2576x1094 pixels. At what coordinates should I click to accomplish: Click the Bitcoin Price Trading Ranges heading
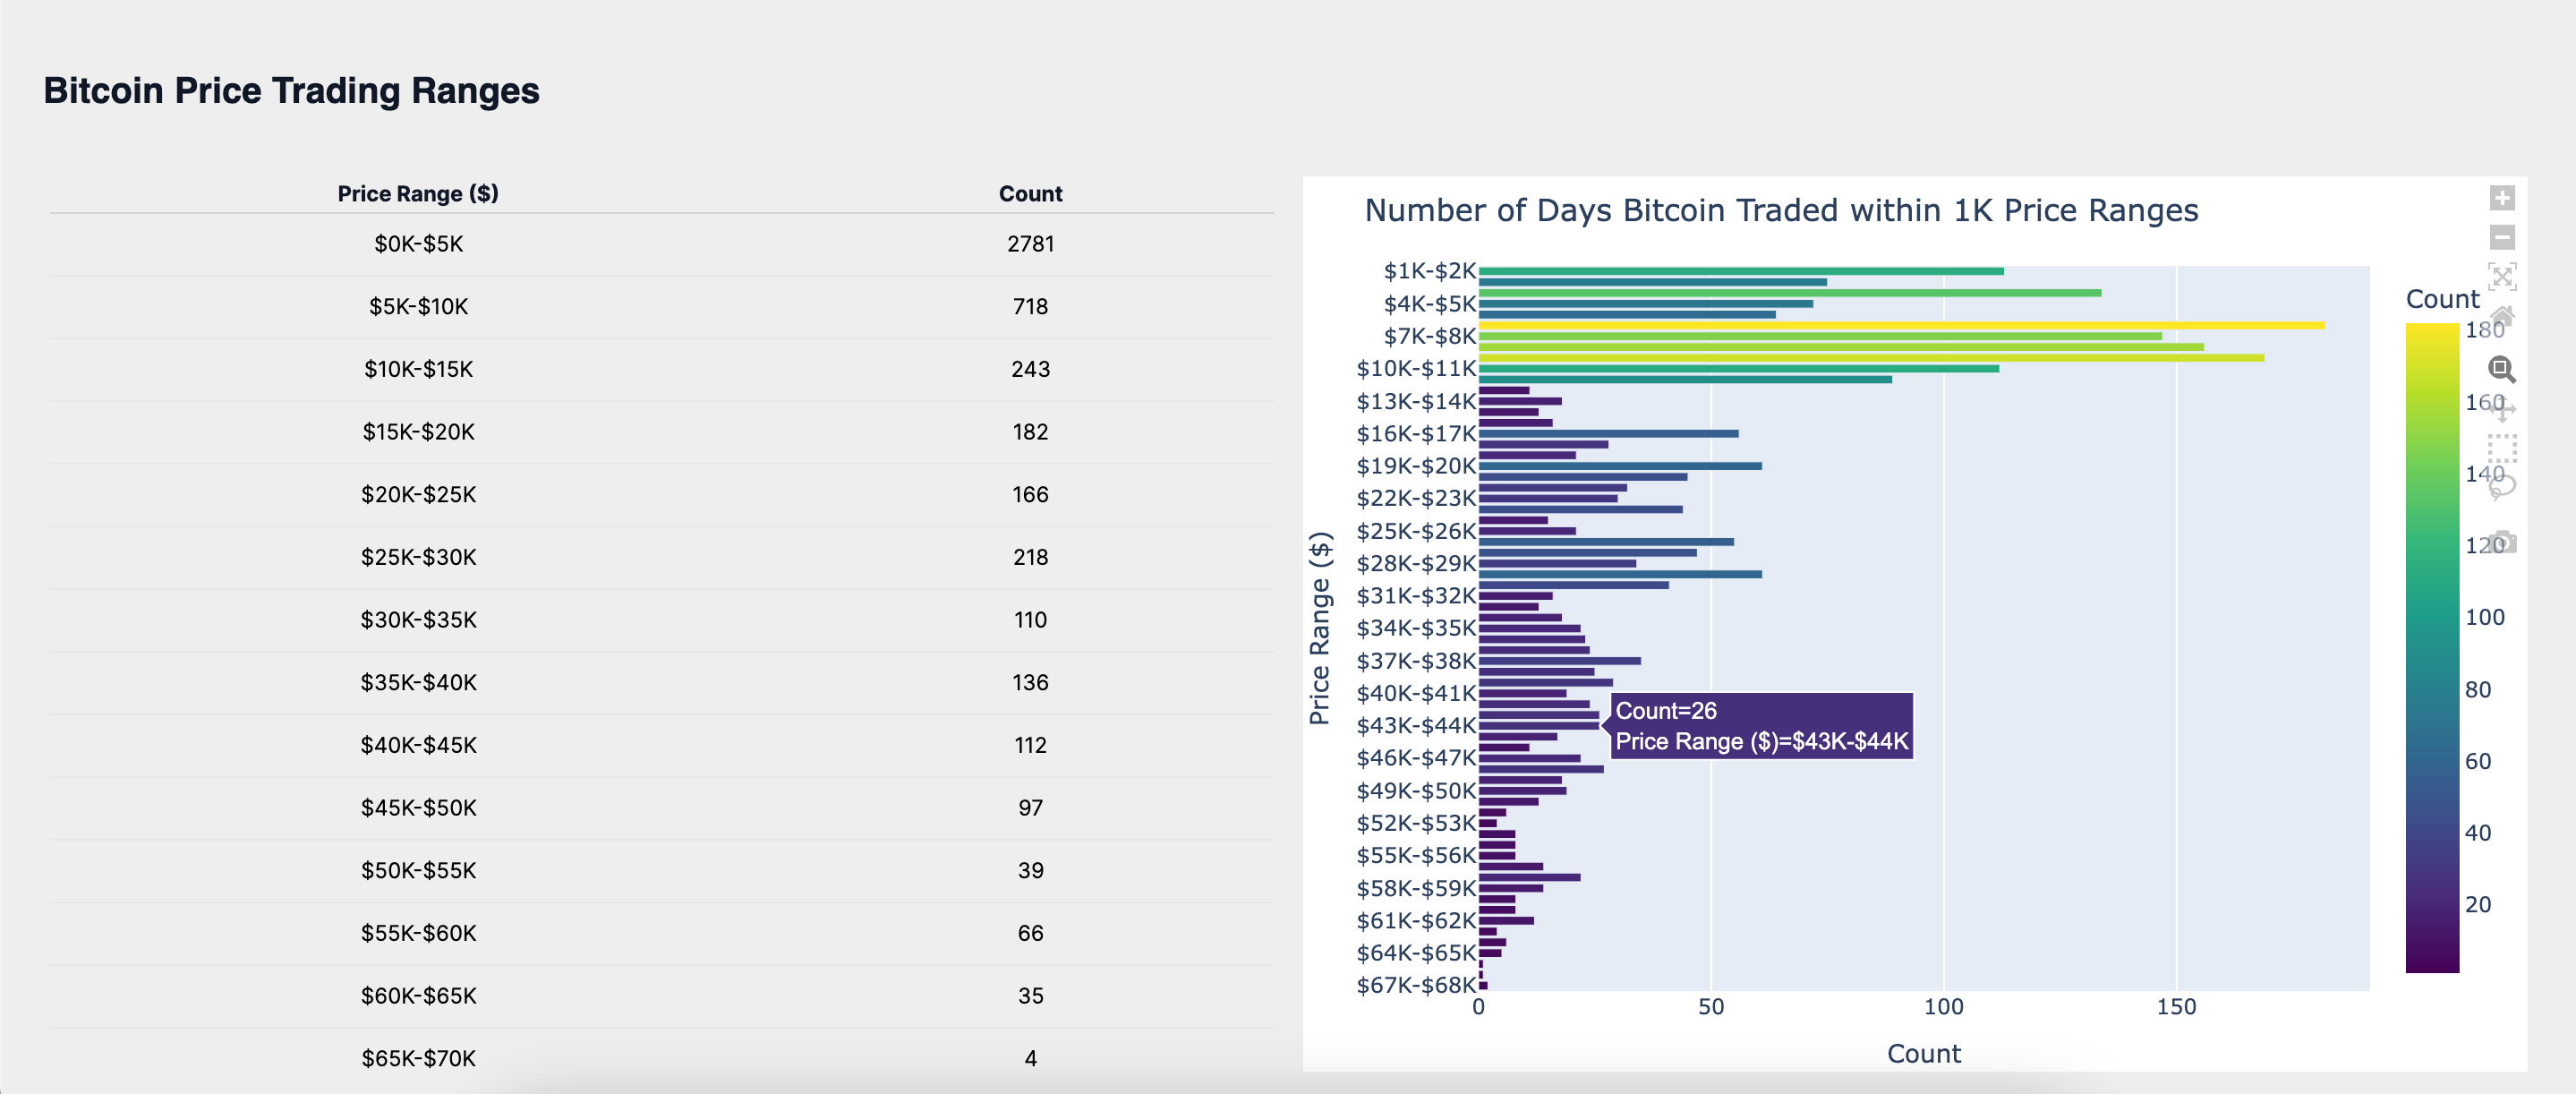pos(291,91)
